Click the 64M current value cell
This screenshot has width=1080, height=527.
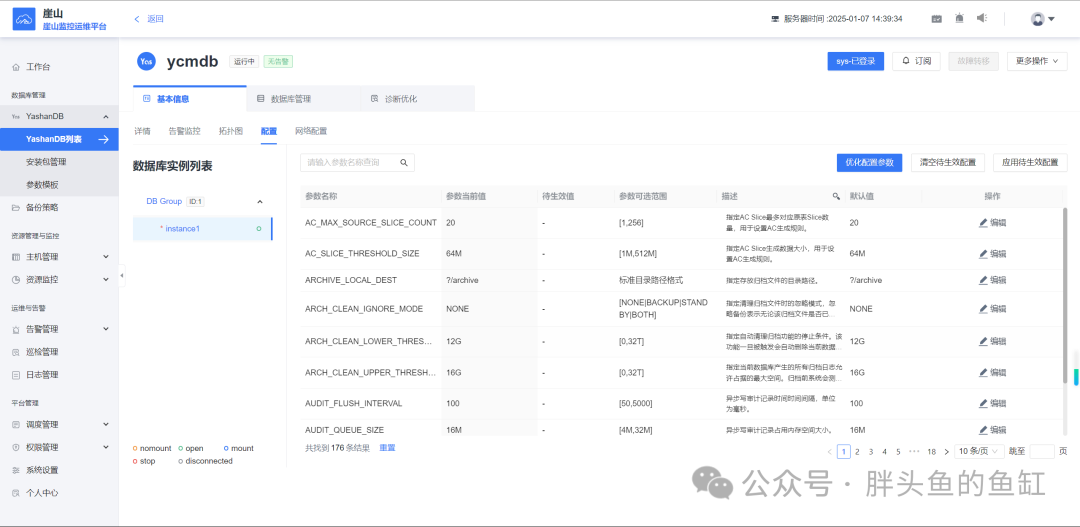tap(488, 254)
